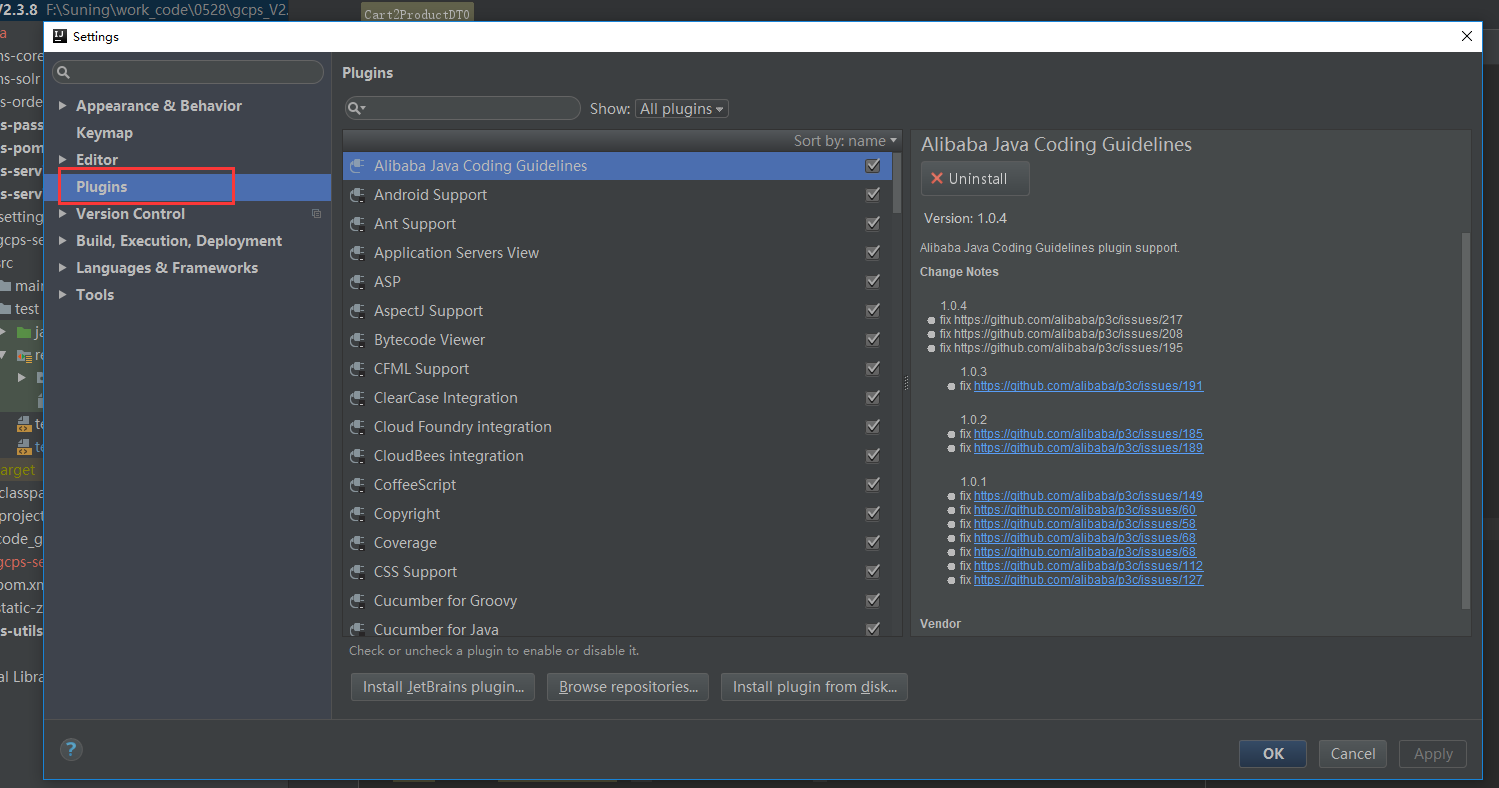This screenshot has width=1499, height=788.
Task: Click the plugin description panel scrollbar
Action: [1466, 420]
